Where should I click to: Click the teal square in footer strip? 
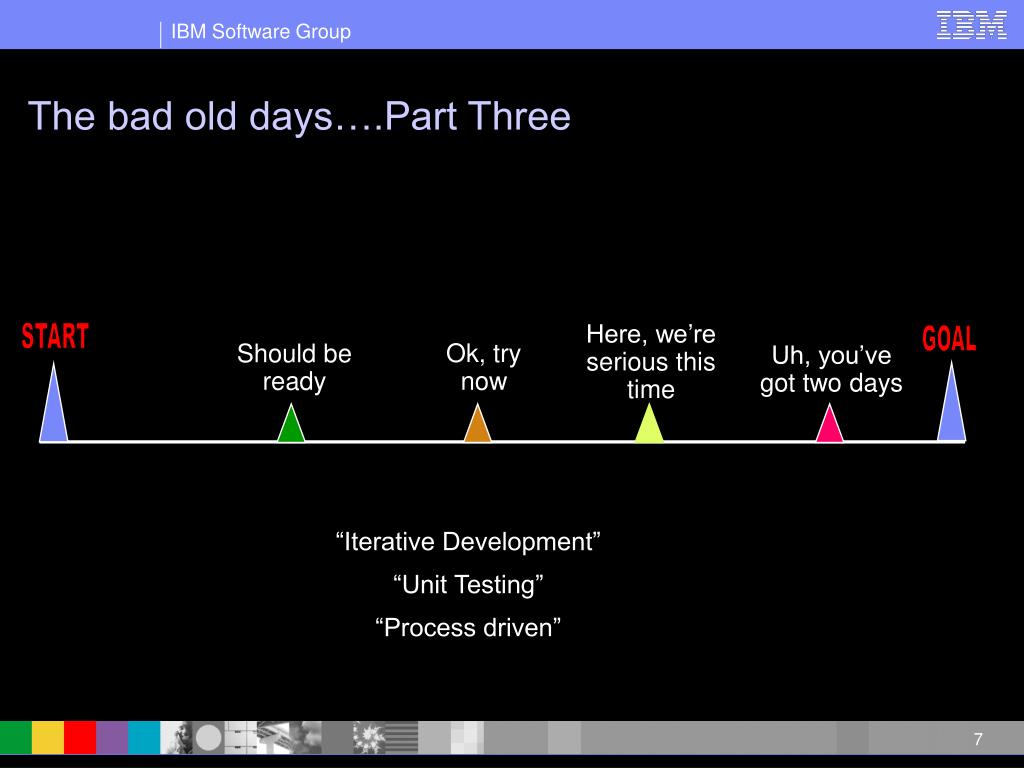144,738
